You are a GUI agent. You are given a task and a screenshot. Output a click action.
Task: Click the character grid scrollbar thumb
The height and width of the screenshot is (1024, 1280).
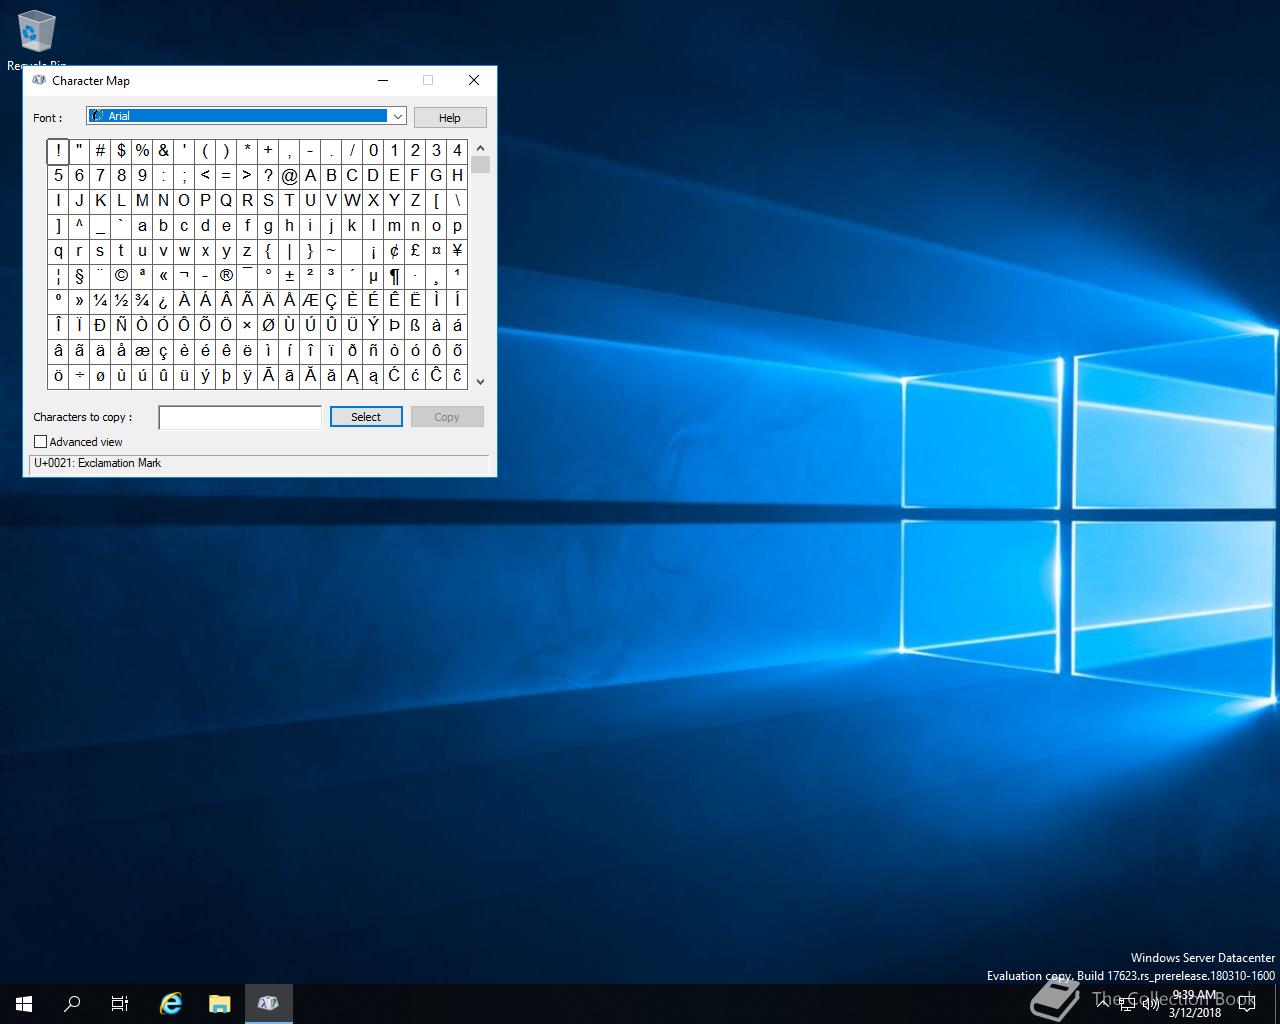(480, 165)
